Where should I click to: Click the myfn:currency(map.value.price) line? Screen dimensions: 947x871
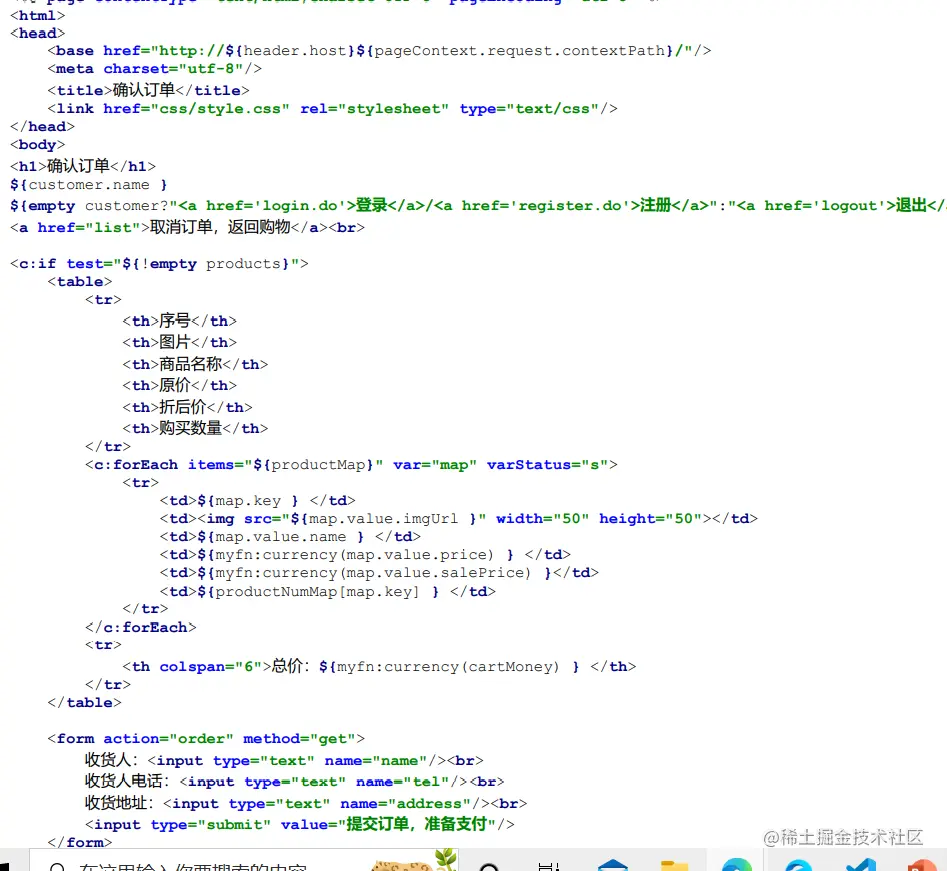tap(365, 554)
